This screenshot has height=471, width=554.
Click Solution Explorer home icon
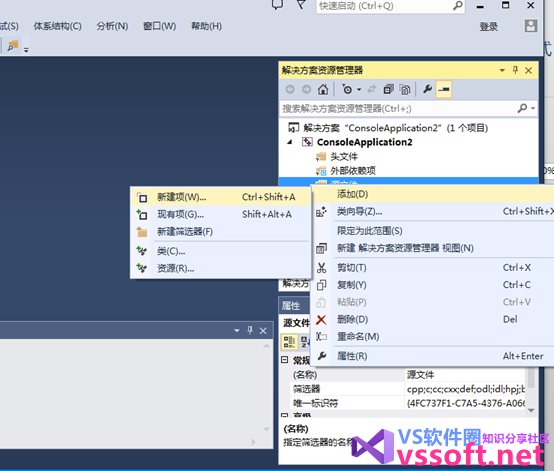[323, 89]
